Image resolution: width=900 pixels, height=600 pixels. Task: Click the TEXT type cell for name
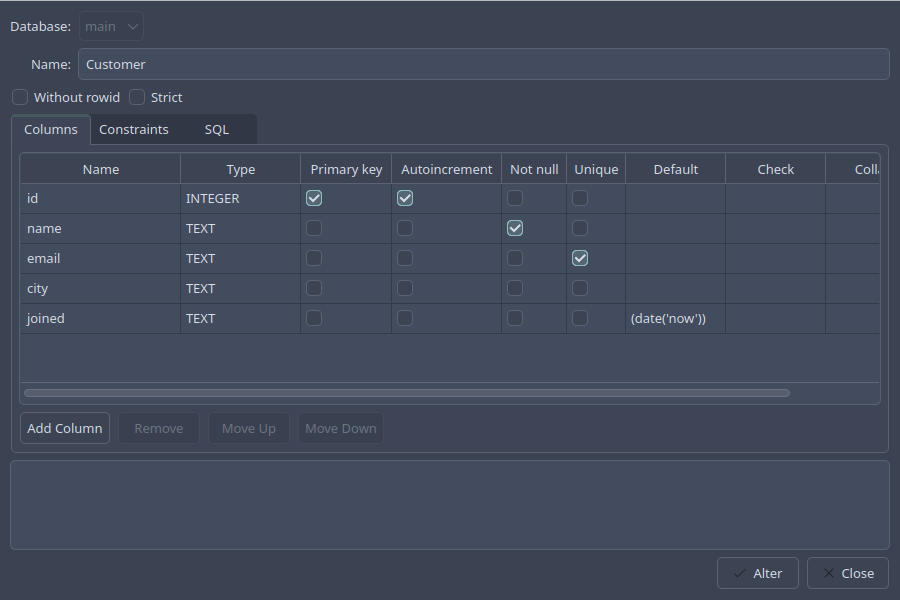pyautogui.click(x=240, y=229)
